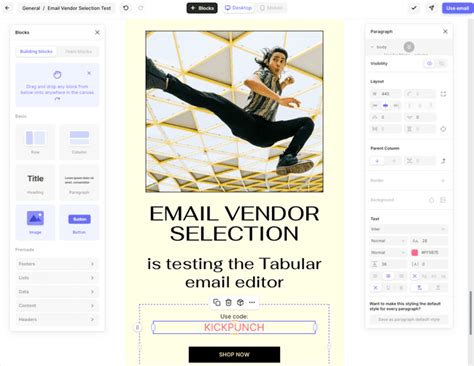Click the checkmark icon in top bar
Image resolution: width=474 pixels, height=366 pixels.
414,8
